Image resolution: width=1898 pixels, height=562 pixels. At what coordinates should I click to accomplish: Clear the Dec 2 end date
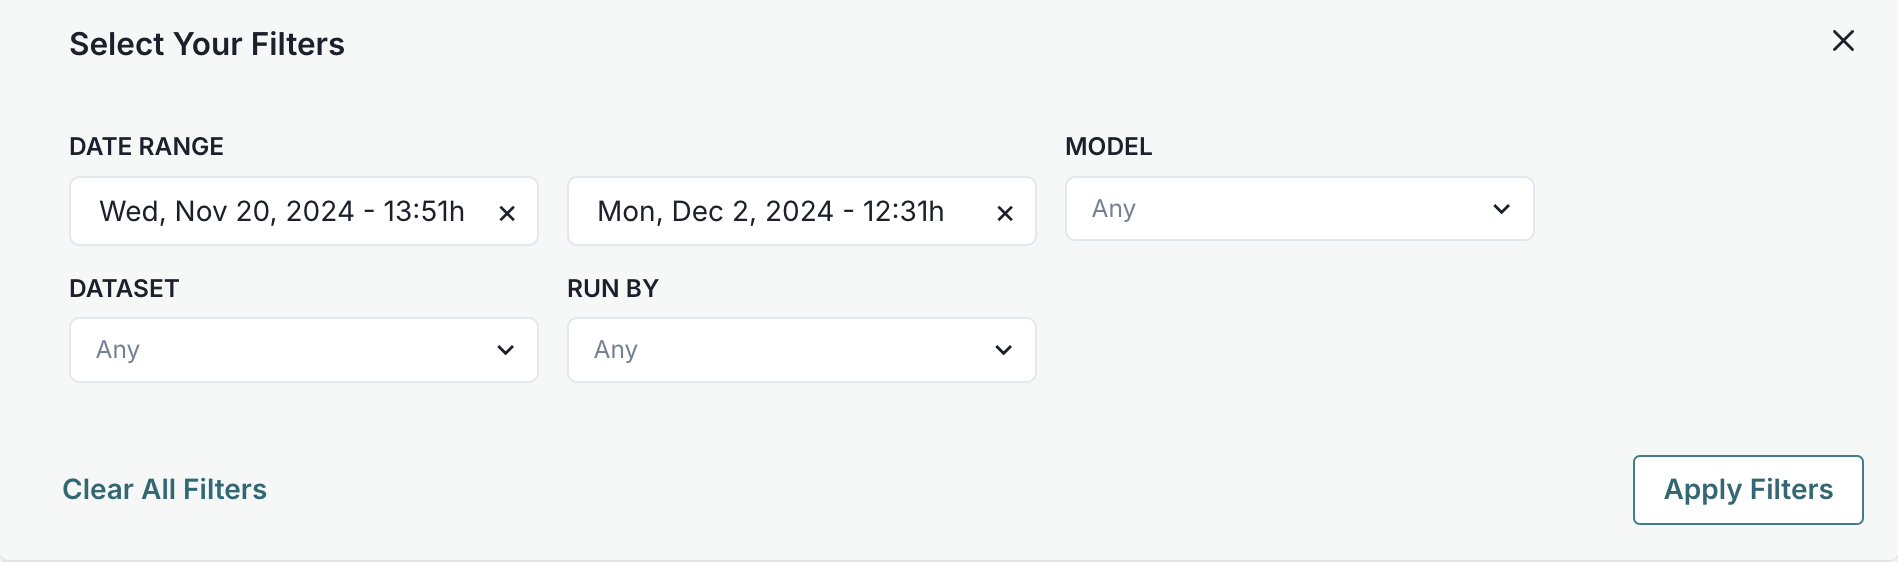[1005, 213]
